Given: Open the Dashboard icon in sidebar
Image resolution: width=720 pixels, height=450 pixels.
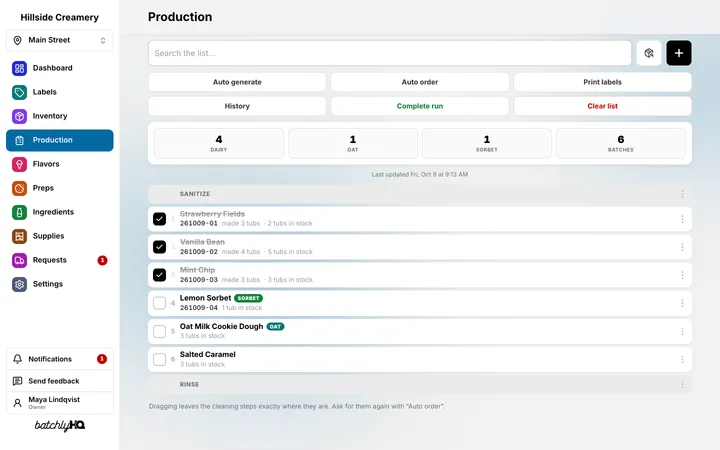Looking at the screenshot, I should 19,68.
